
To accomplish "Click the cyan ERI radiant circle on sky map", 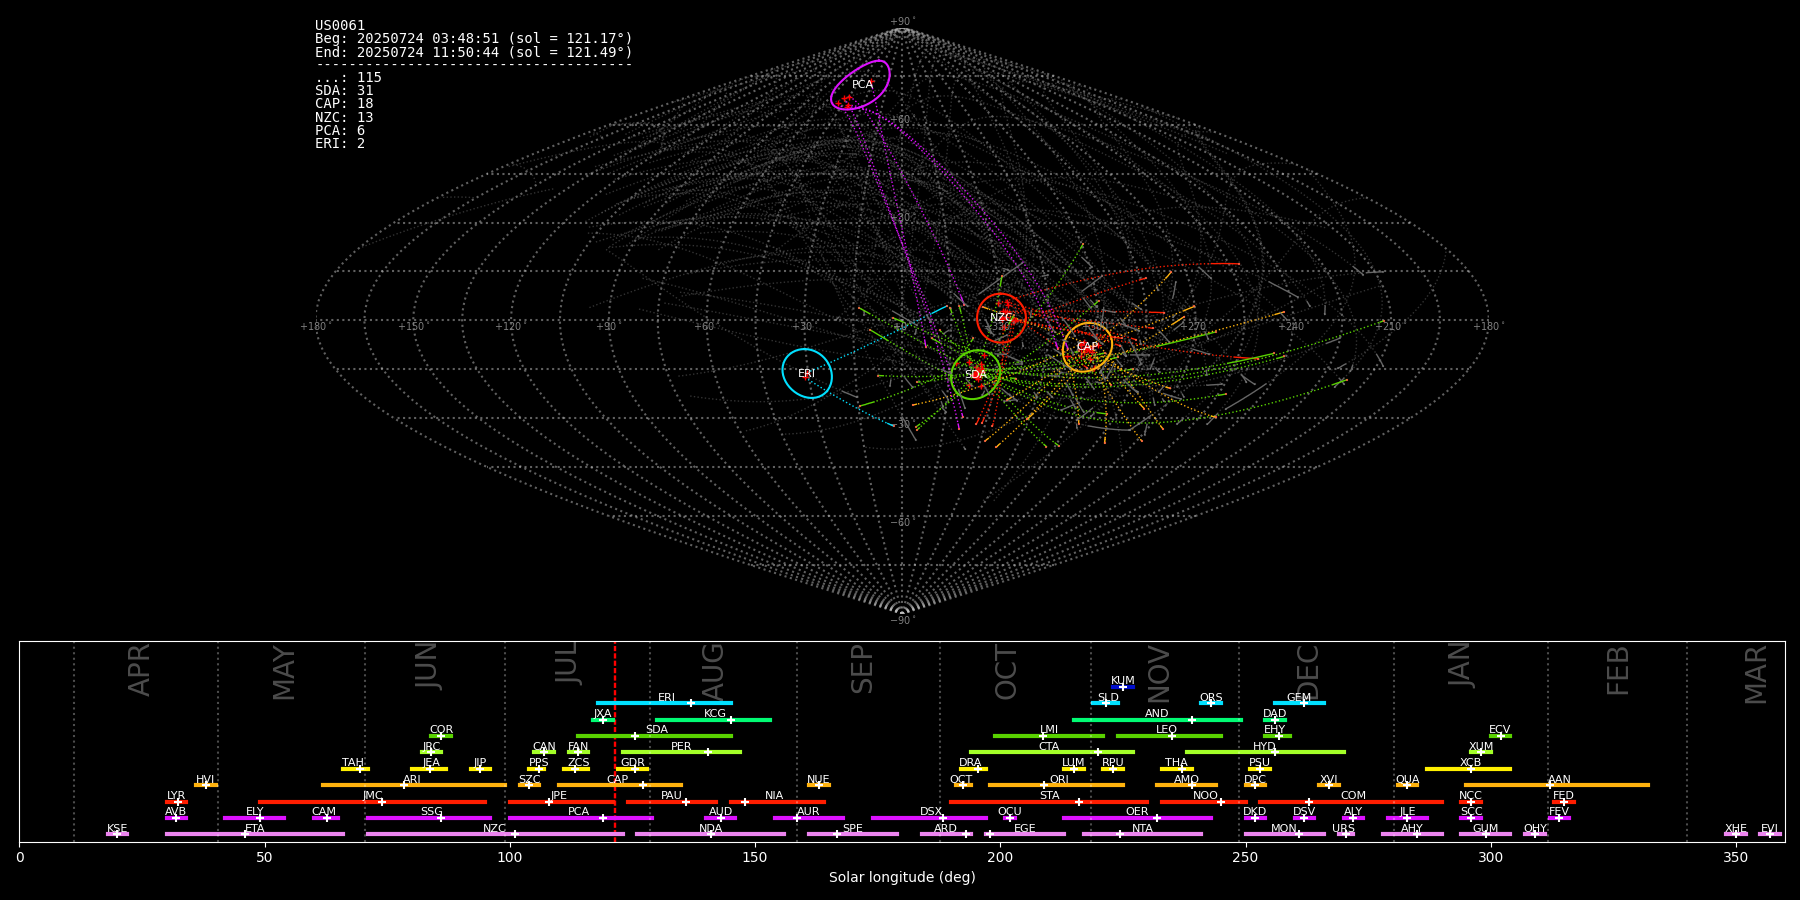I will tap(807, 373).
